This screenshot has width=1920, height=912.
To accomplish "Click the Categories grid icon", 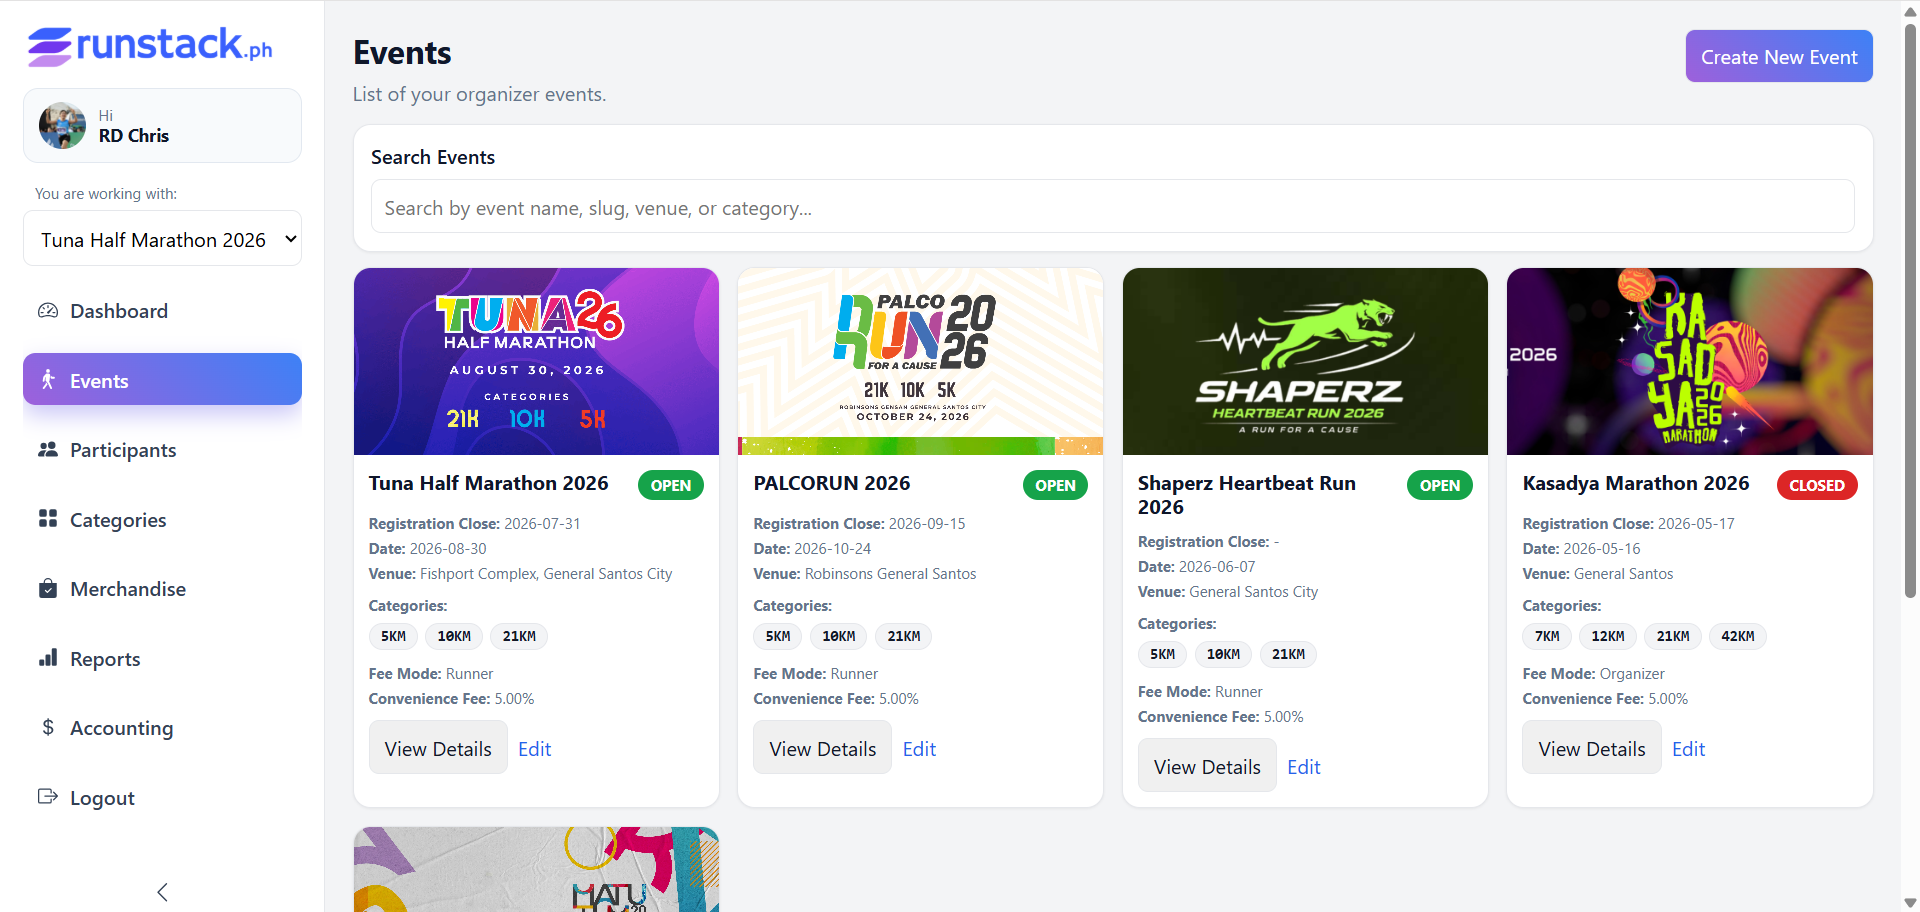I will point(48,519).
